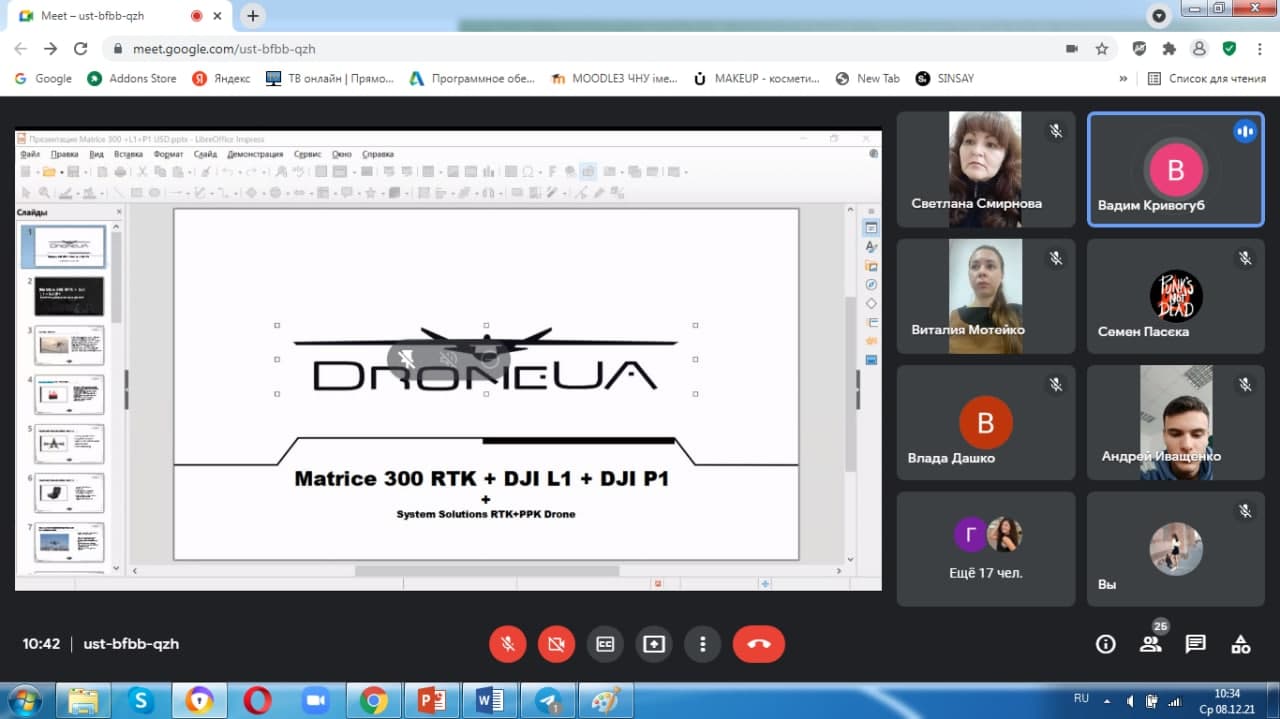Open the Программное обе... bookmark

pyautogui.click(x=472, y=79)
